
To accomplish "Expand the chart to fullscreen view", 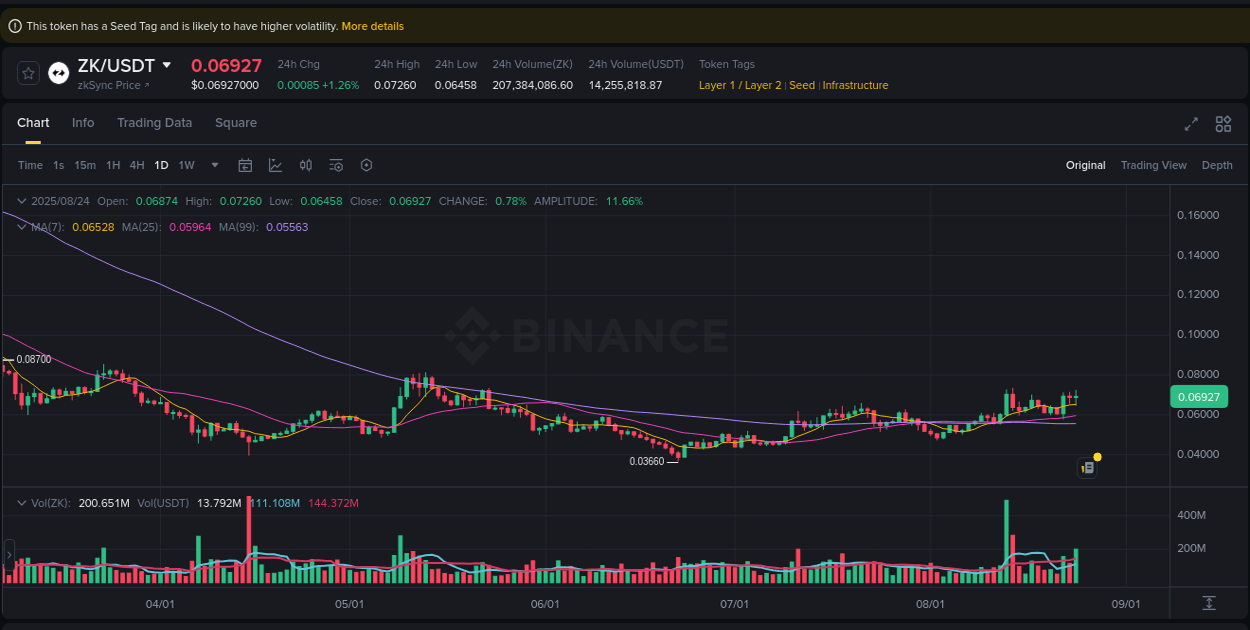I will point(1190,124).
